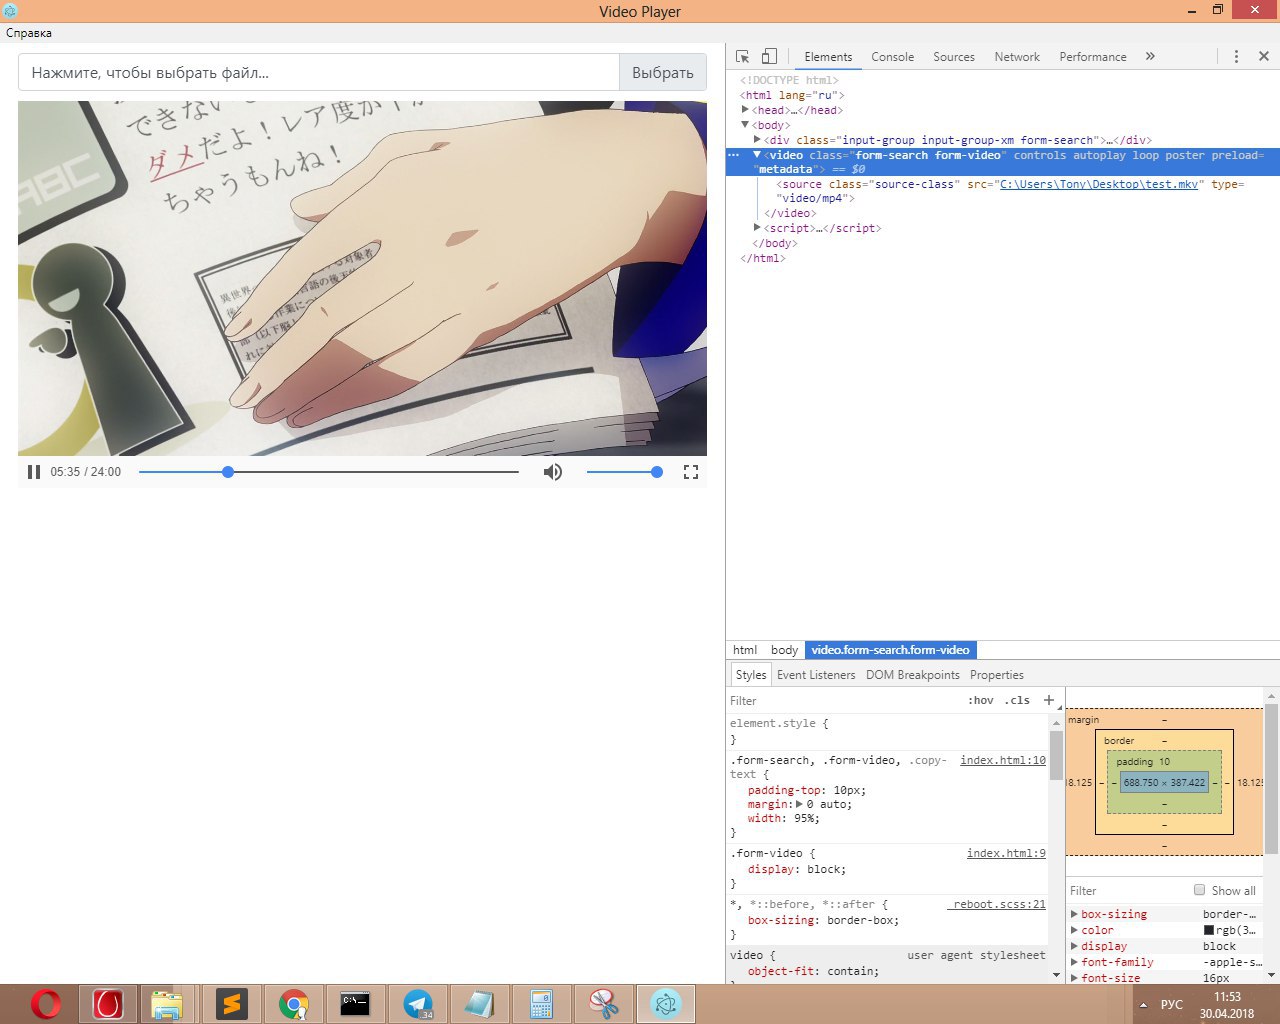Launch Google Chrome from the taskbar
1280x1024 pixels.
point(293,1004)
